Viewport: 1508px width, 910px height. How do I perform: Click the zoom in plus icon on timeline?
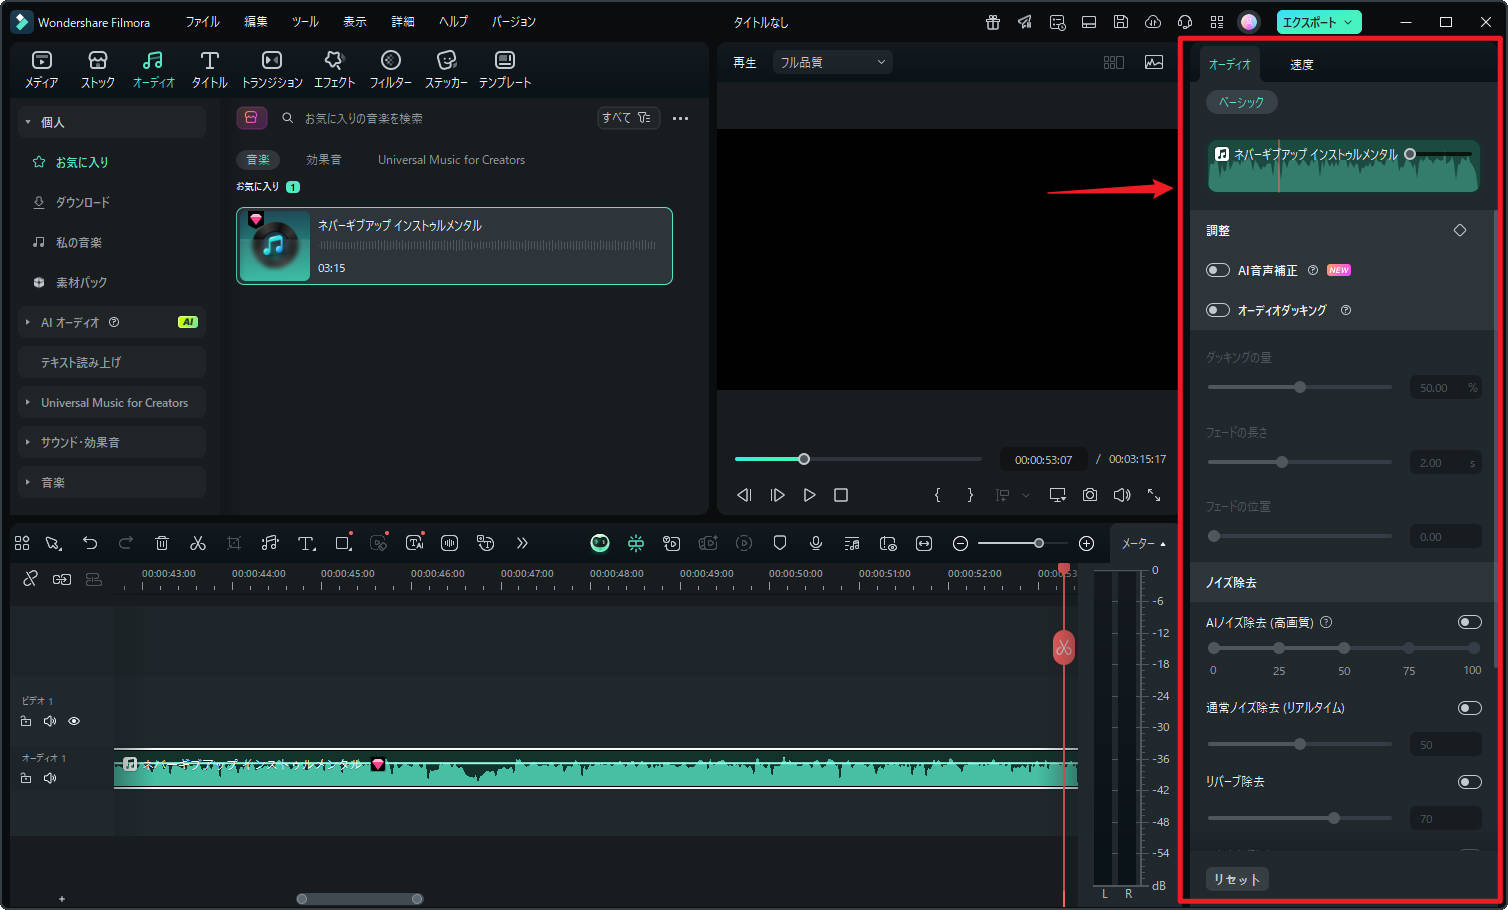tap(1087, 543)
